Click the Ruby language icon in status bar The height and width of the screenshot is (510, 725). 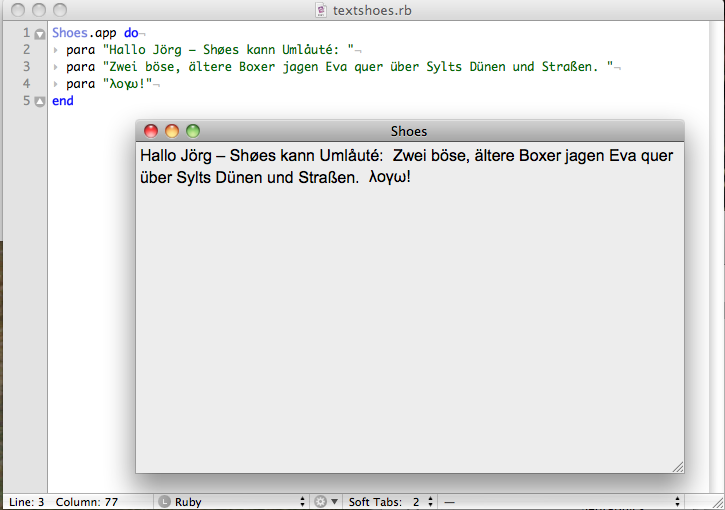click(x=164, y=502)
